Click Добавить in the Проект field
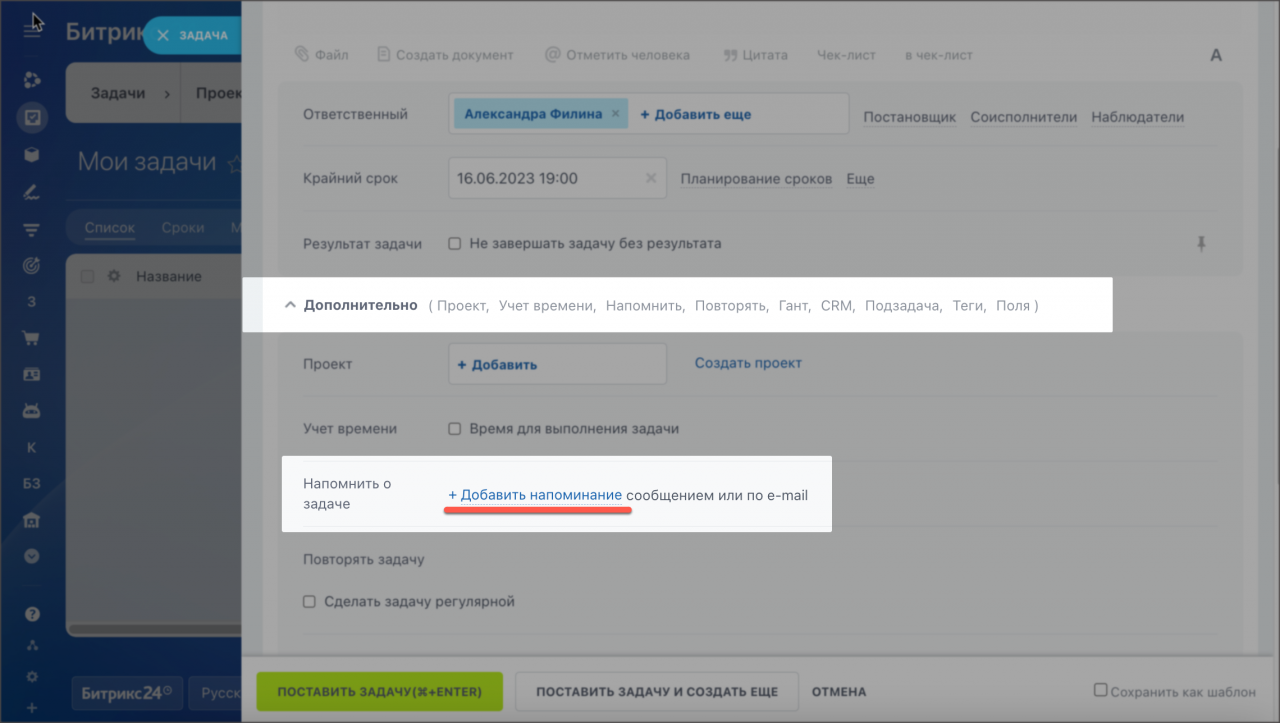1280x723 pixels. 497,365
